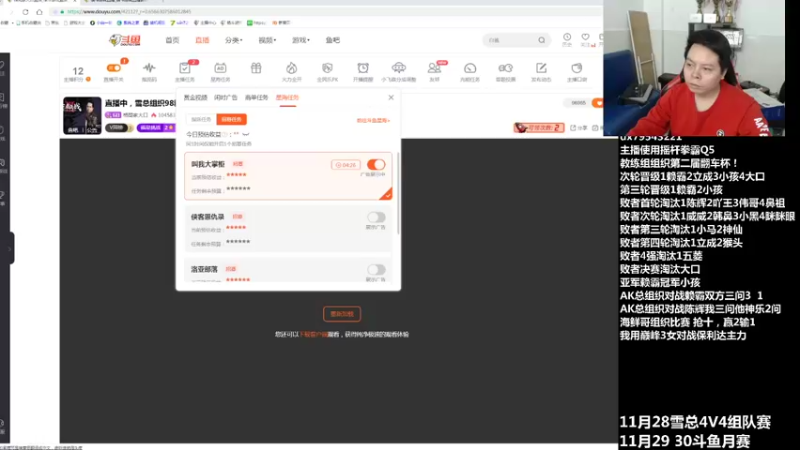This screenshot has width=800, height=450.
Task: Click the flame toolbar icon
Action: pos(291,68)
